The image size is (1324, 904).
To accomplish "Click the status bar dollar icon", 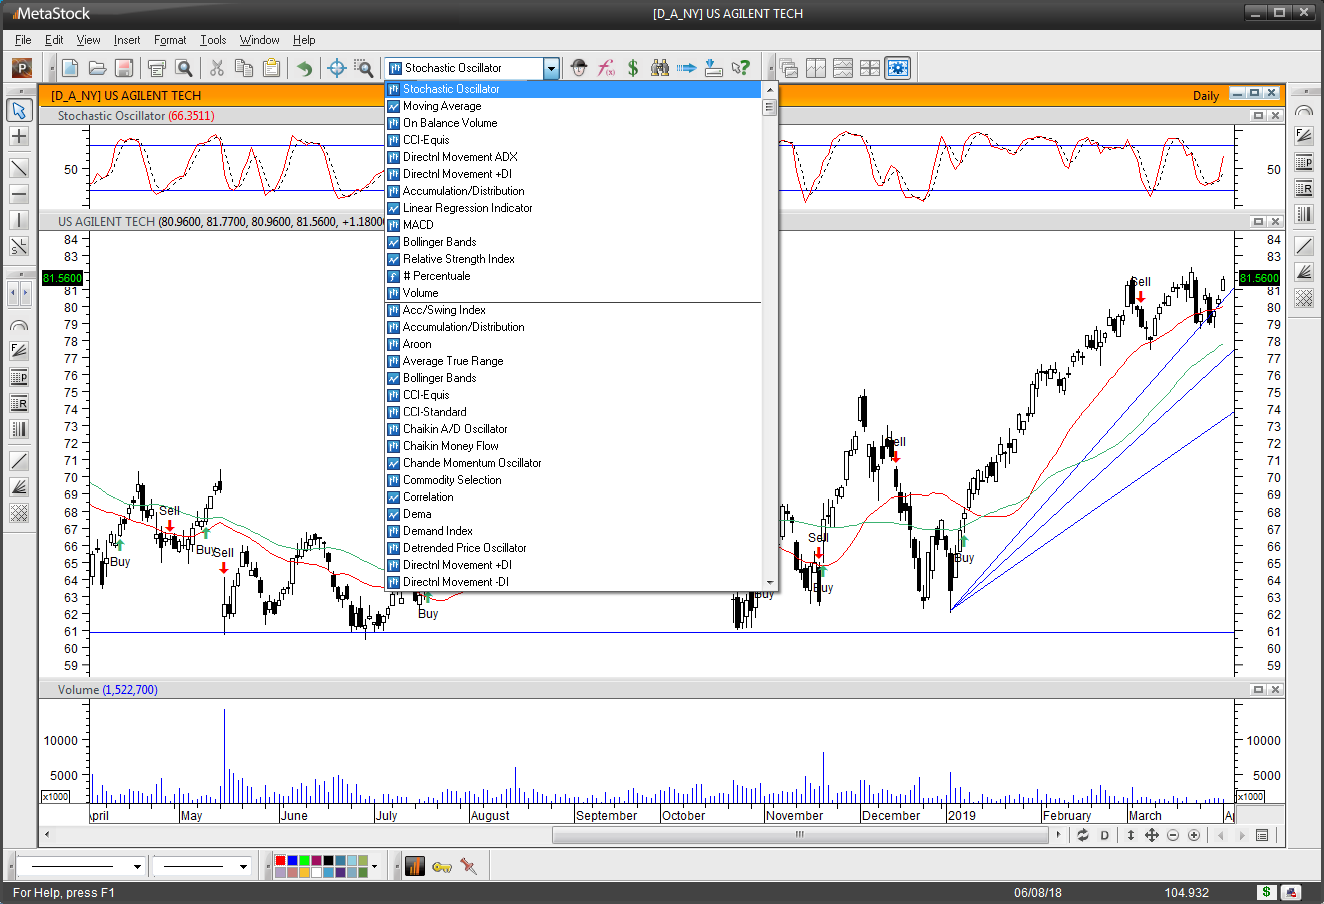I will point(1267,892).
